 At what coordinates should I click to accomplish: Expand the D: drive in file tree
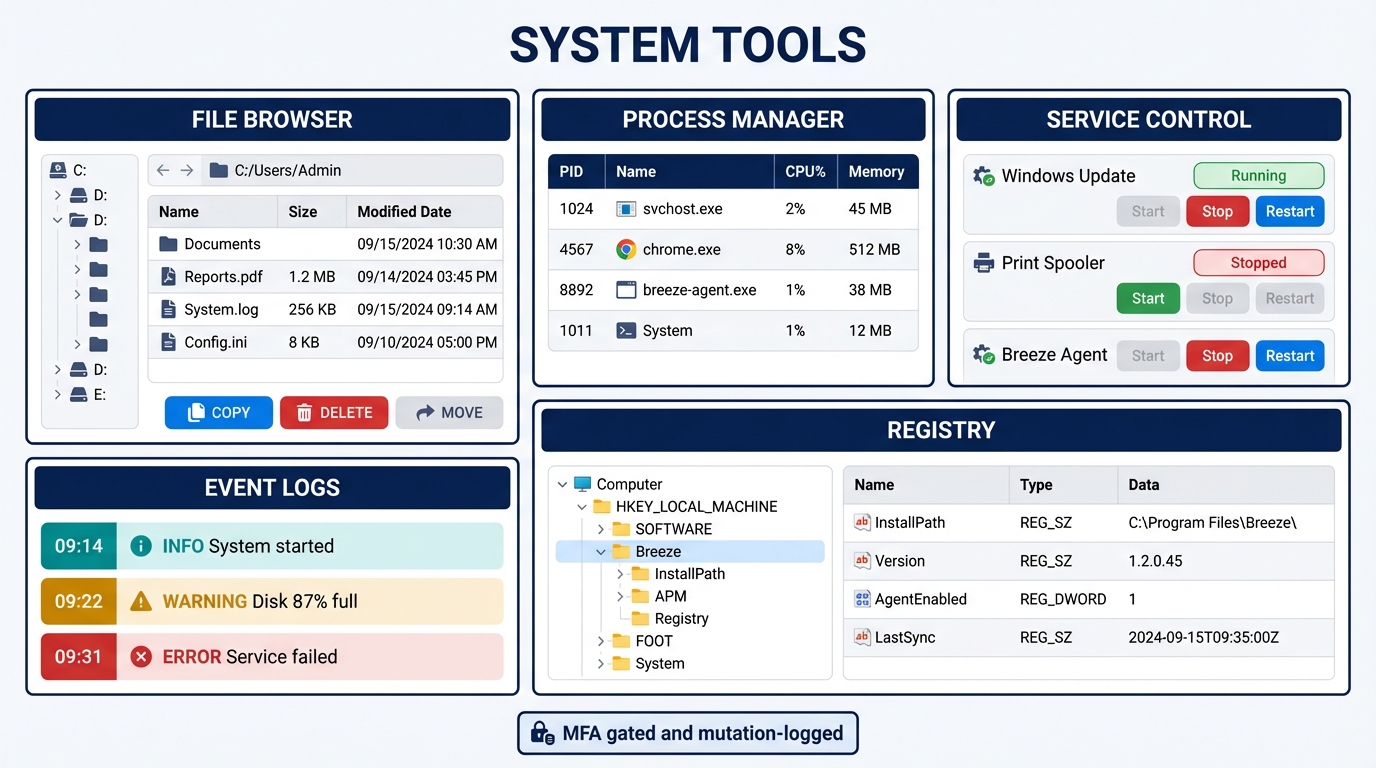57,195
